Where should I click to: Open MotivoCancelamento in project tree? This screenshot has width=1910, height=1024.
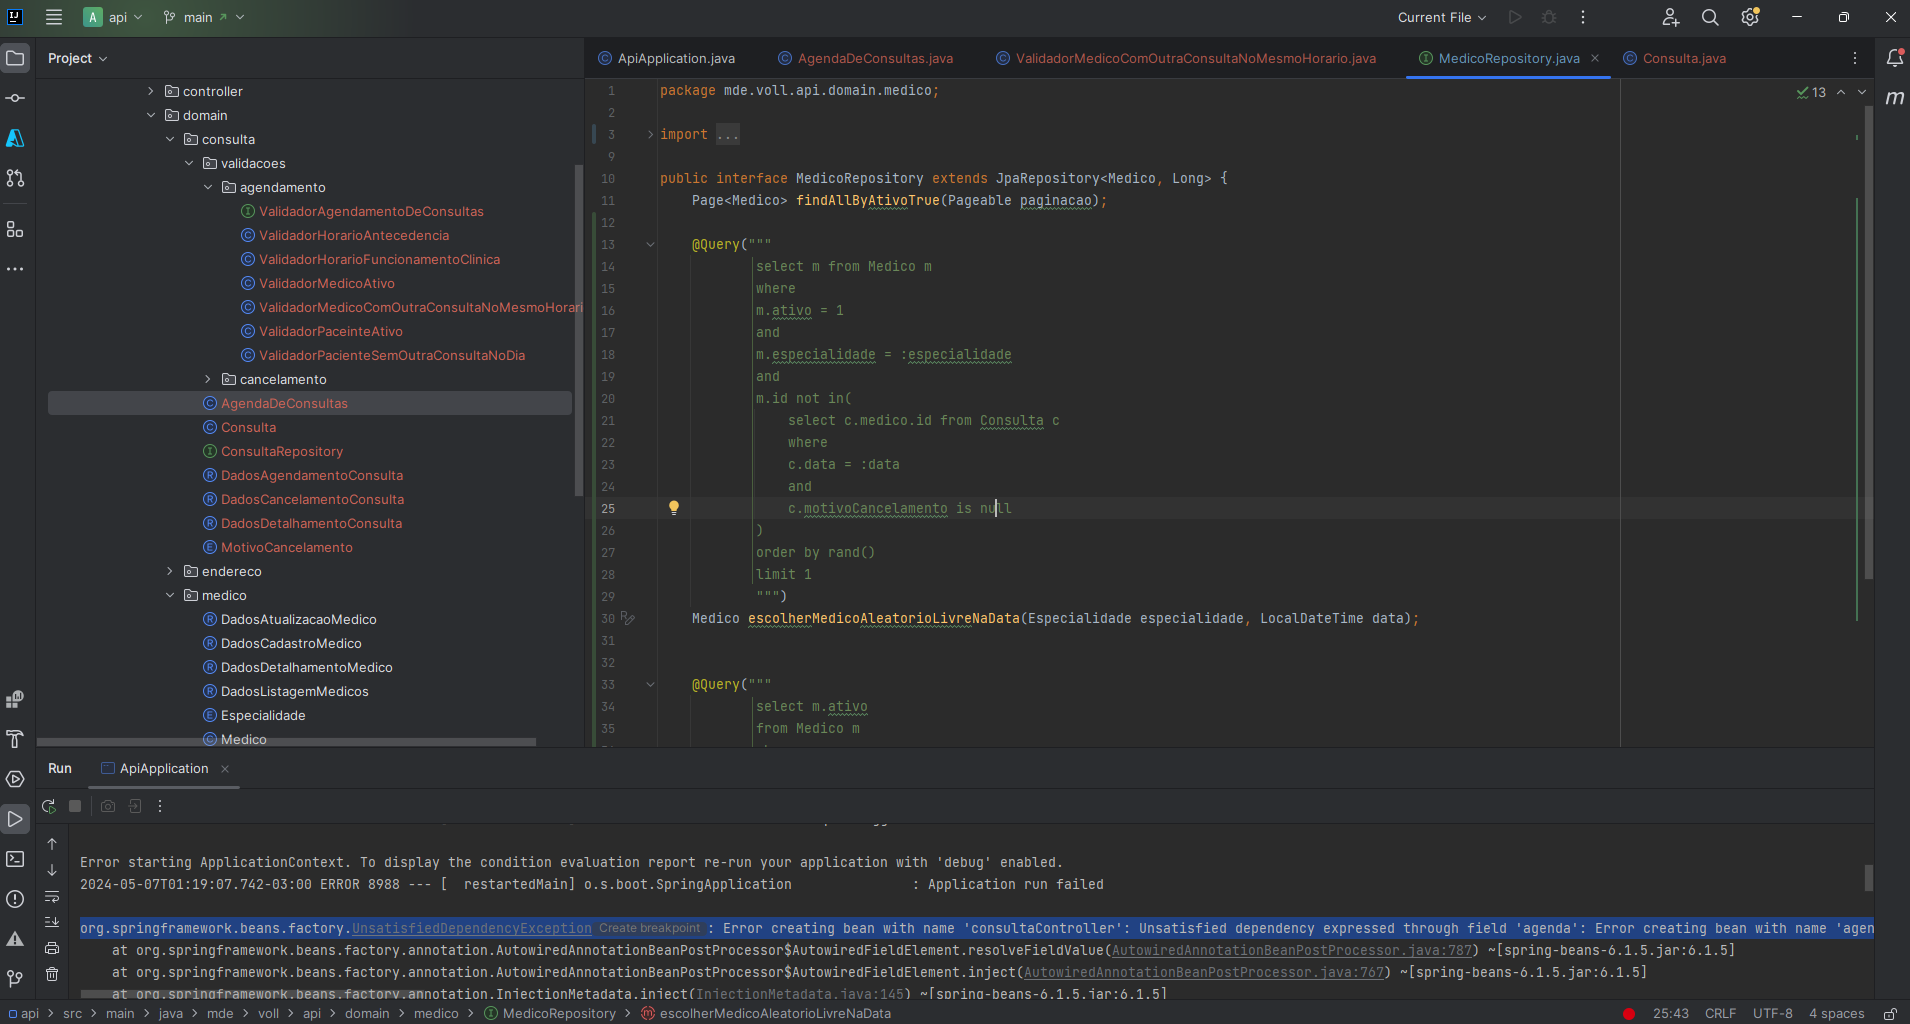tap(286, 547)
